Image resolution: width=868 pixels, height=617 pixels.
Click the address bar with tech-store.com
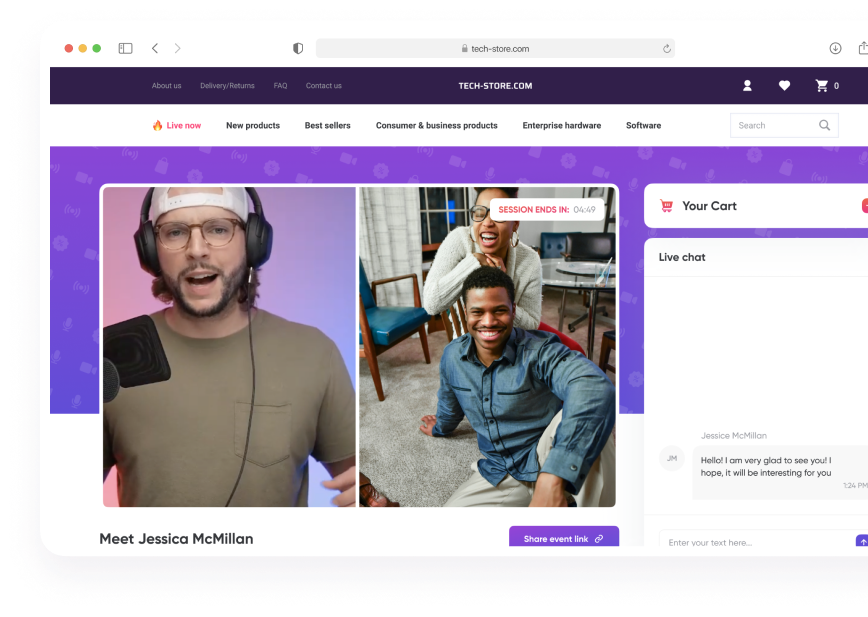pos(495,49)
